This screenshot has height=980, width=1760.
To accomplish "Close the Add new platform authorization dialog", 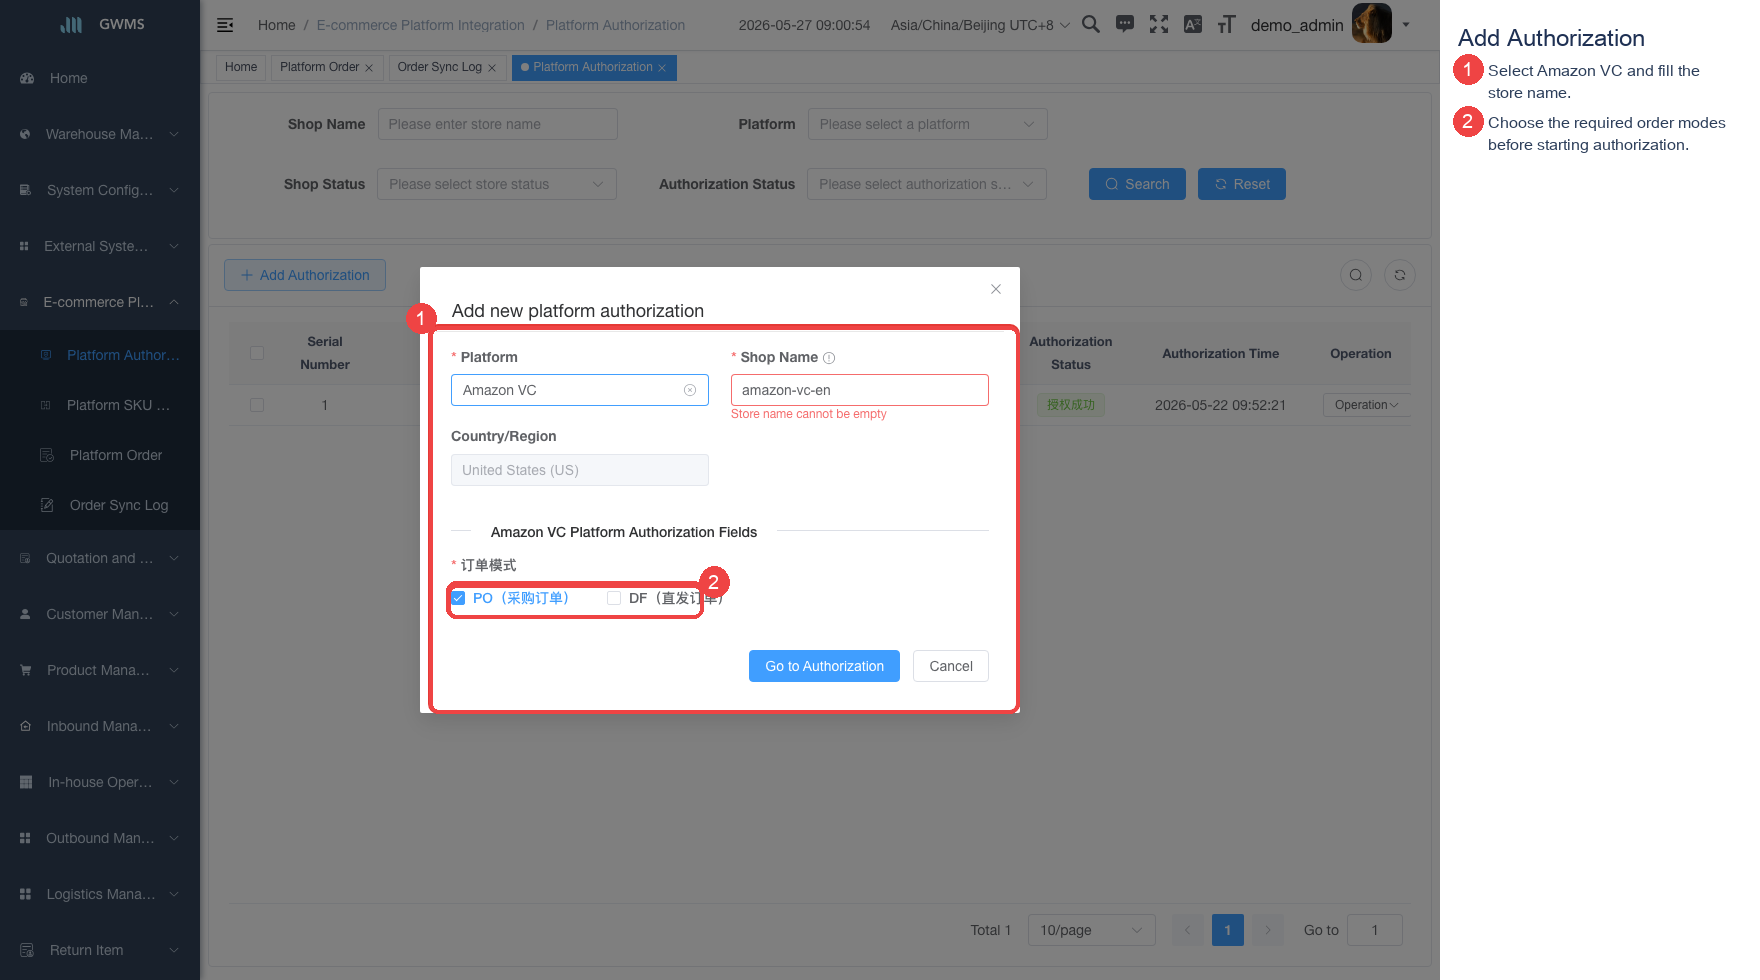I will pyautogui.click(x=996, y=289).
